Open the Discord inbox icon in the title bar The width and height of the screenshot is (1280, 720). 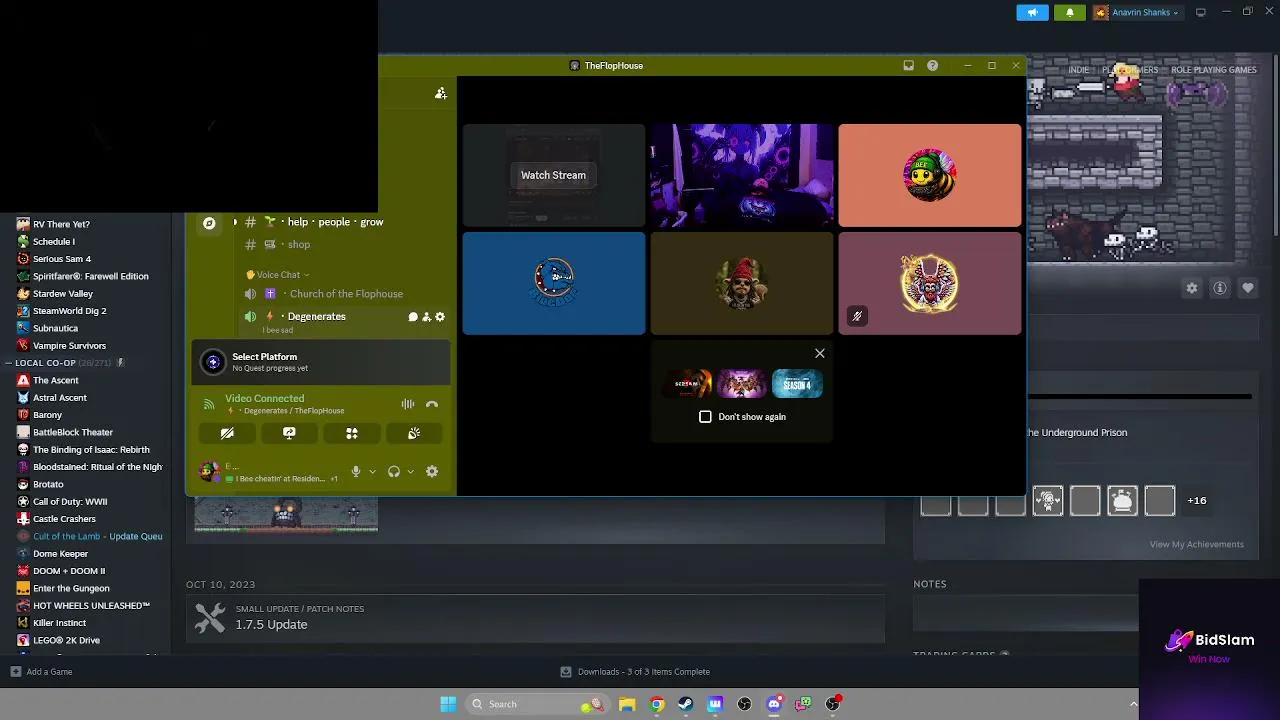[908, 65]
